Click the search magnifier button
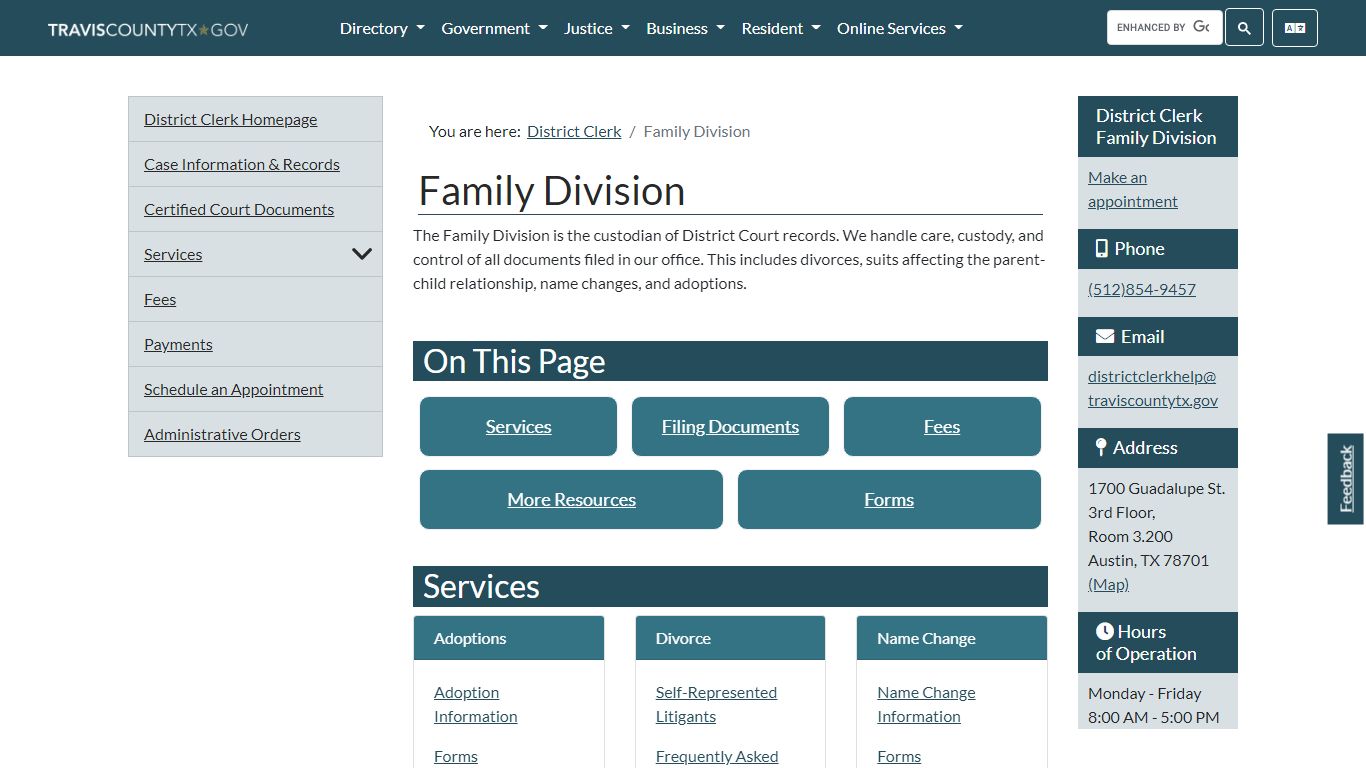The width and height of the screenshot is (1366, 768). pos(1244,28)
